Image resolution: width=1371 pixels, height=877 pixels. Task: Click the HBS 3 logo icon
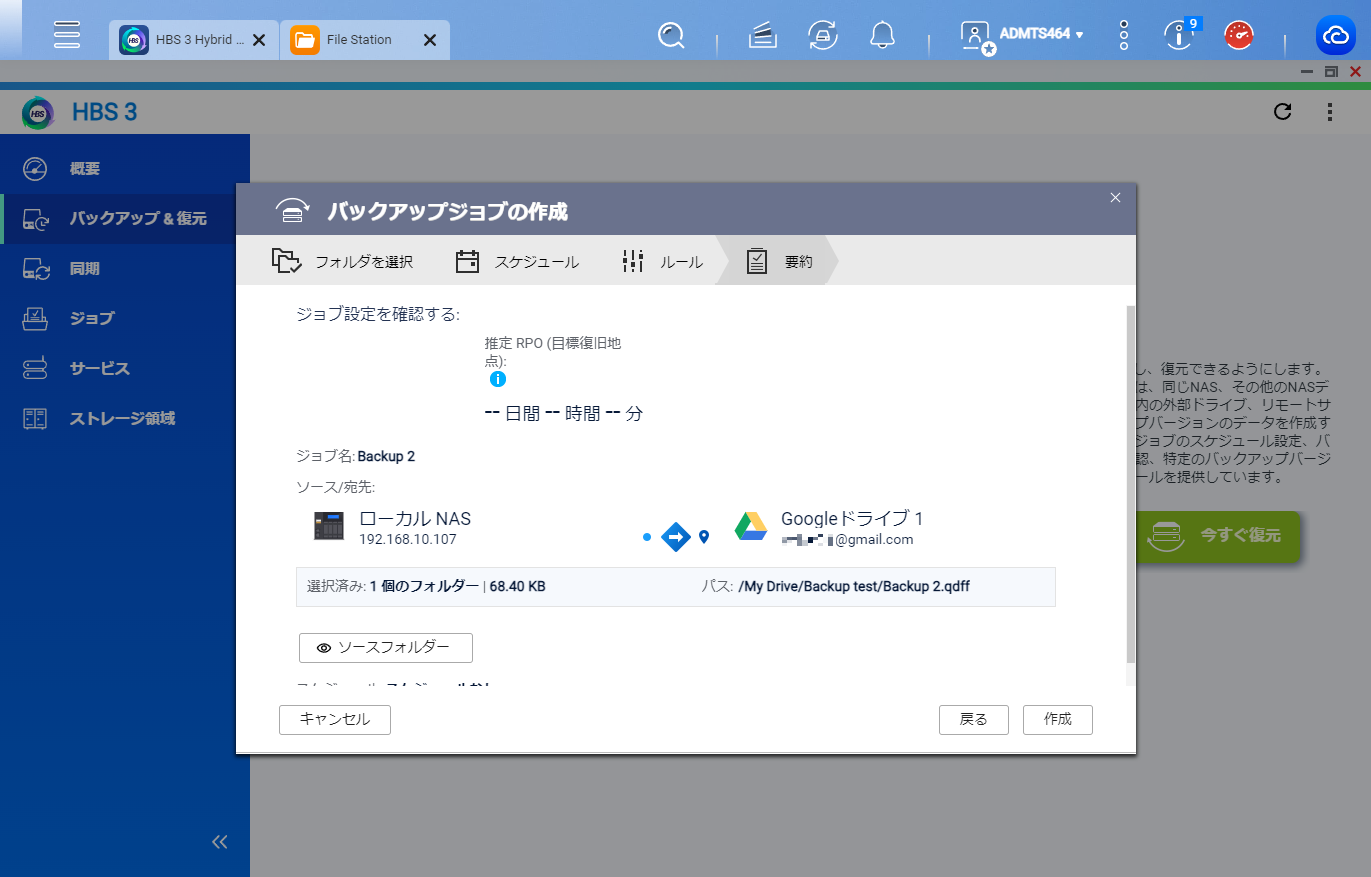pos(38,112)
